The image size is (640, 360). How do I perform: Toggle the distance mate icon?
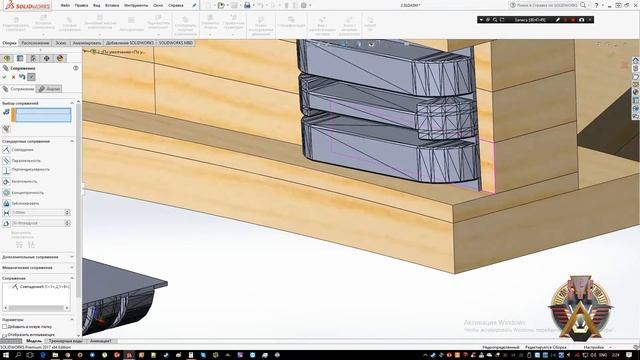pos(6,213)
